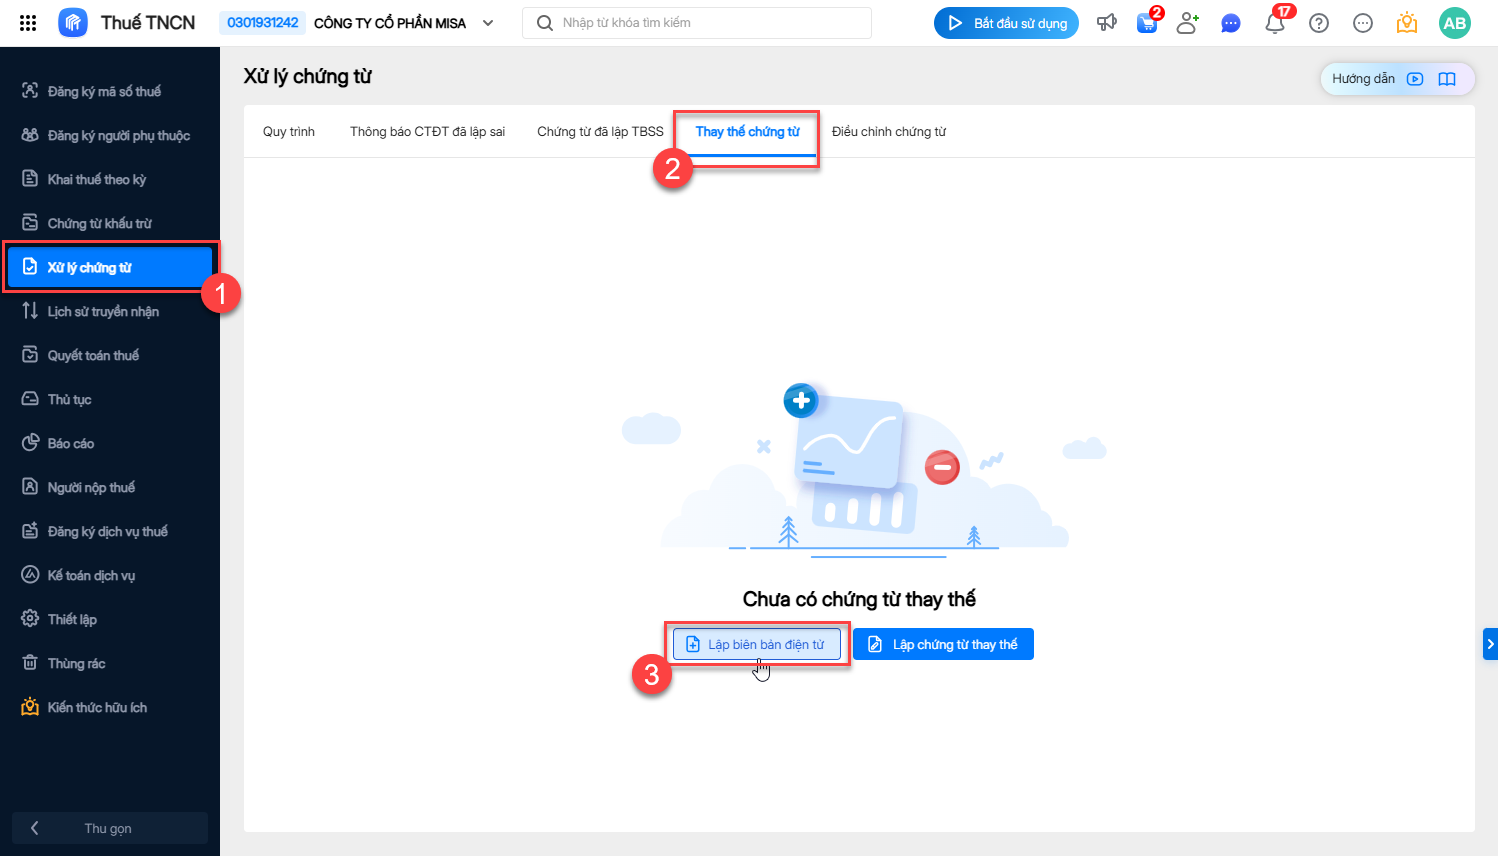The width and height of the screenshot is (1498, 856).
Task: Open Lịch sử truyền nhận
Action: click(110, 311)
